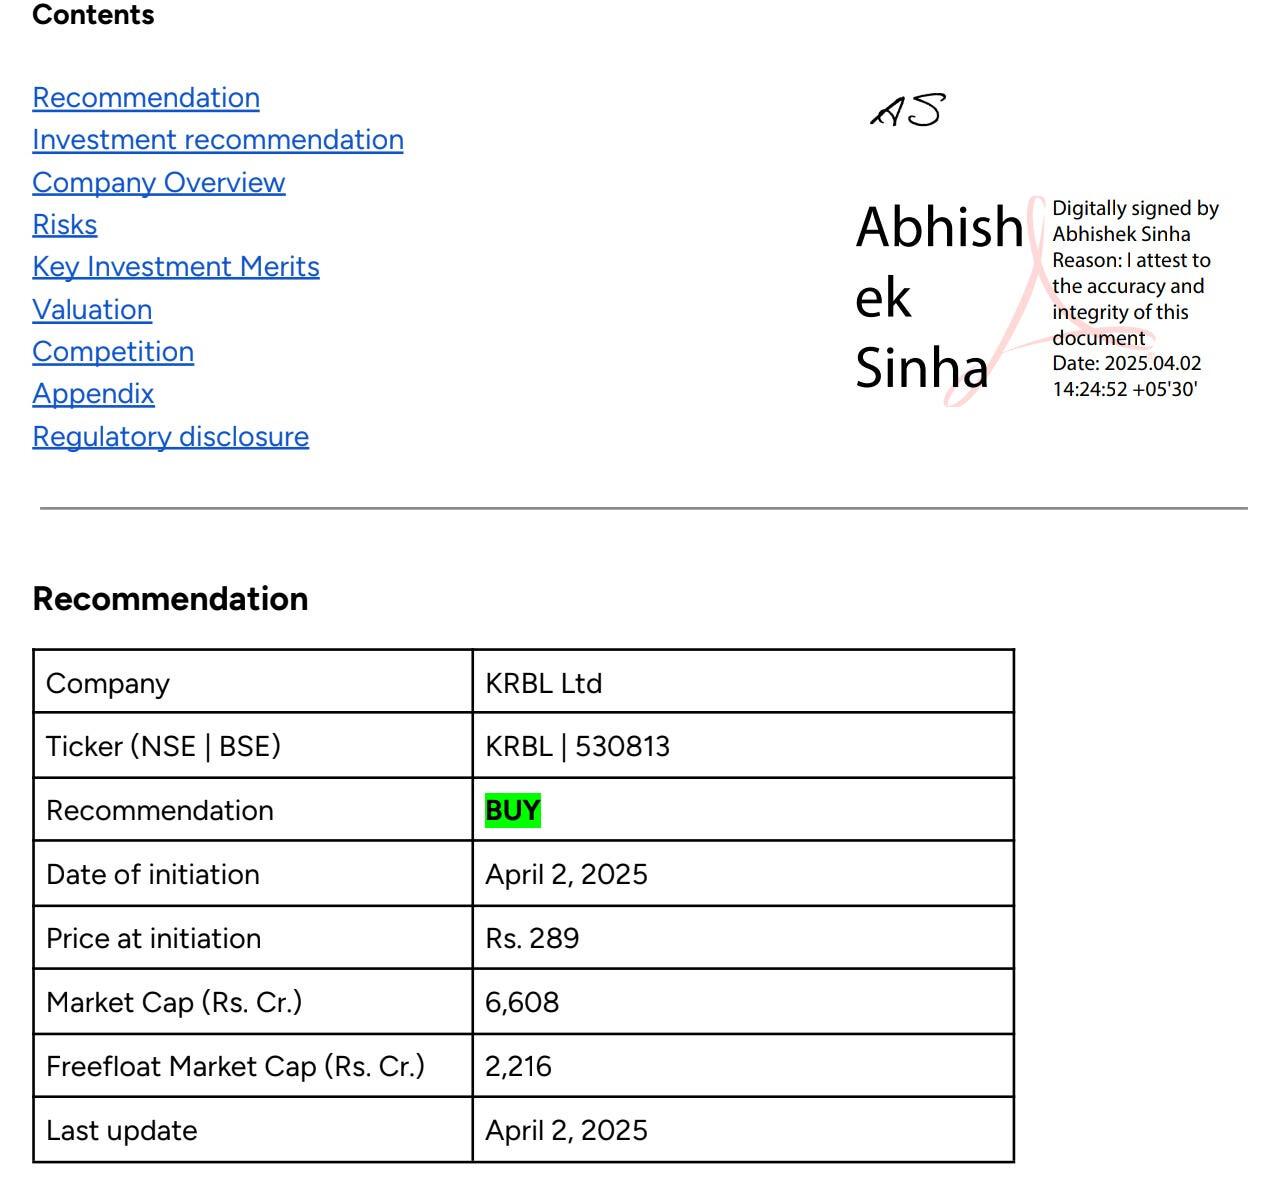
Task: Open the Recommendation link in Contents
Action: (146, 98)
